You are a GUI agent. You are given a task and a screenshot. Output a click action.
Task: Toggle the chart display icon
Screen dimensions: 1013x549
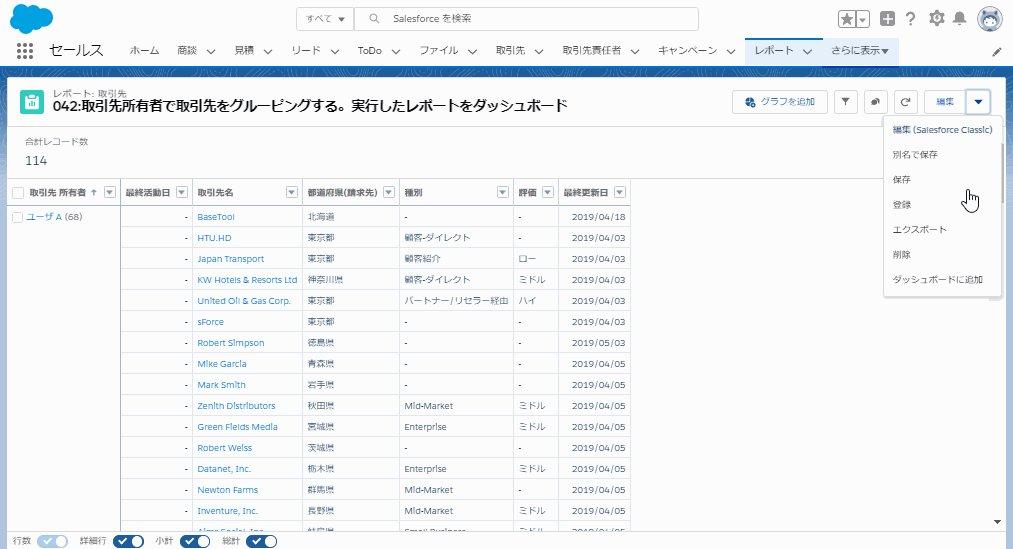(875, 101)
